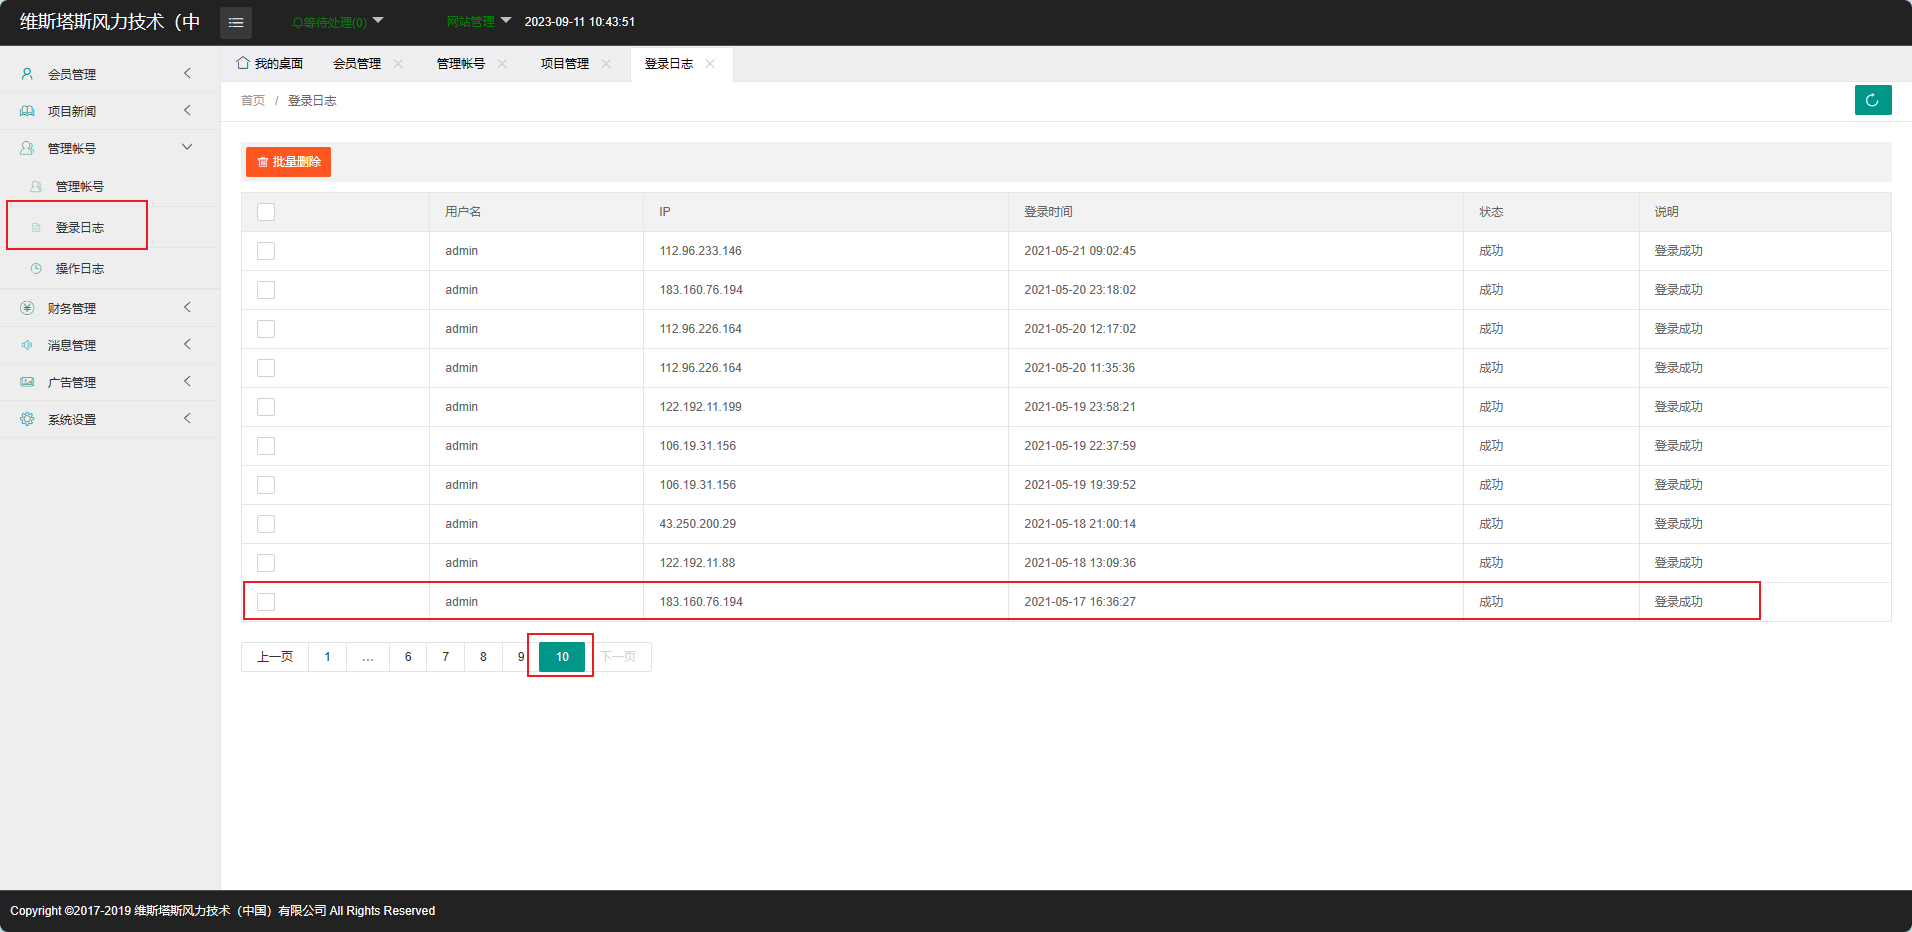Viewport: 1912px width, 932px height.
Task: Check the row with IP 112.96.233.146
Action: coord(266,251)
